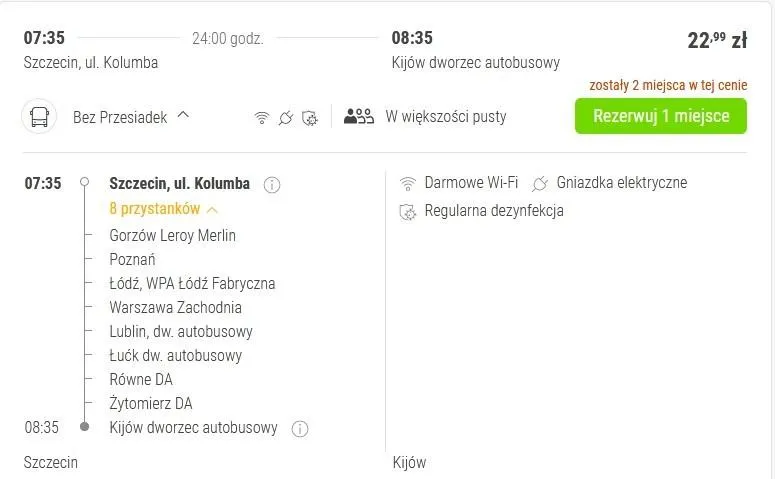
Task: Click the Regularna dezynfekcja amenity icon
Action: point(408,211)
